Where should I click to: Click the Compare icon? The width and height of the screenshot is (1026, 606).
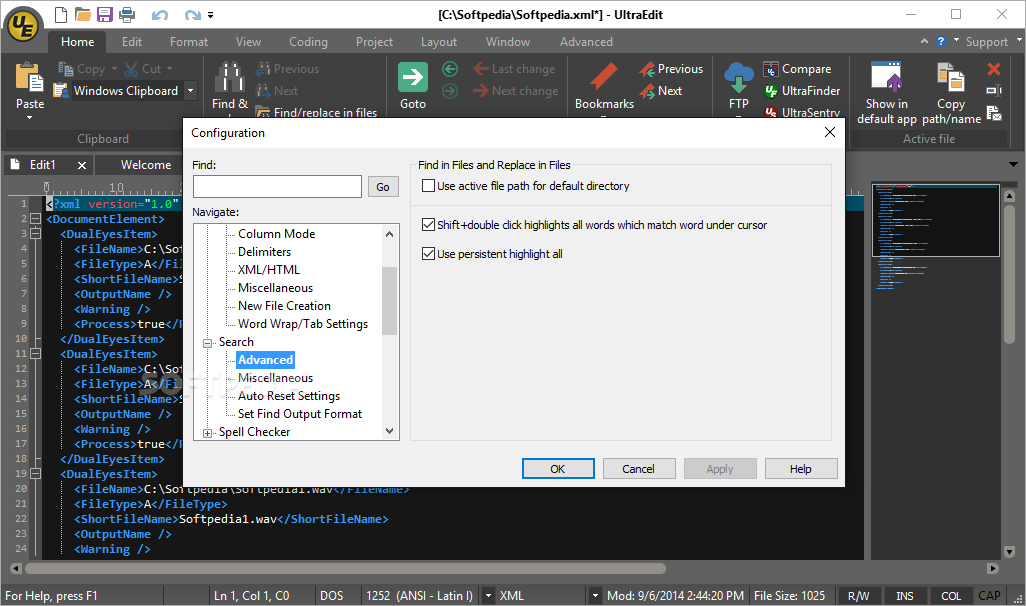[x=771, y=69]
